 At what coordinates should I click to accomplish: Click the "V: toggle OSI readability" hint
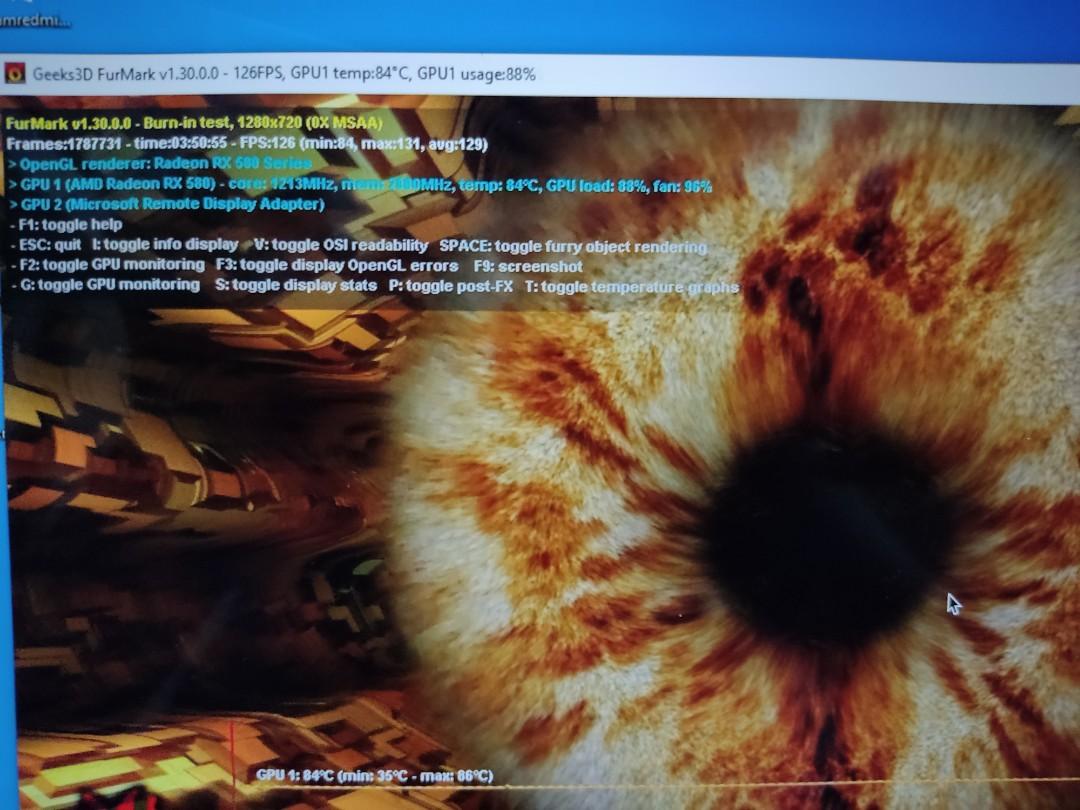pos(341,245)
